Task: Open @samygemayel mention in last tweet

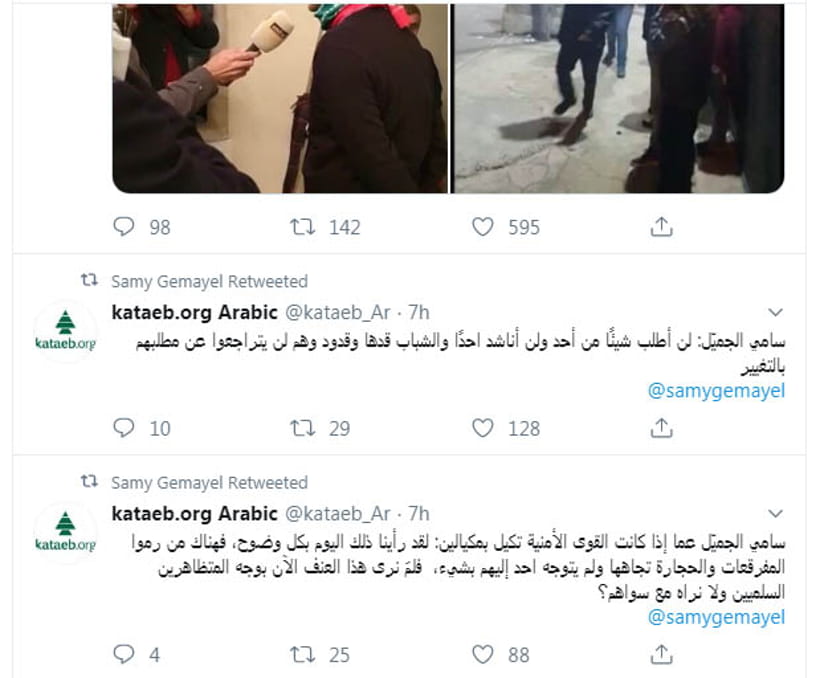Action: point(716,617)
